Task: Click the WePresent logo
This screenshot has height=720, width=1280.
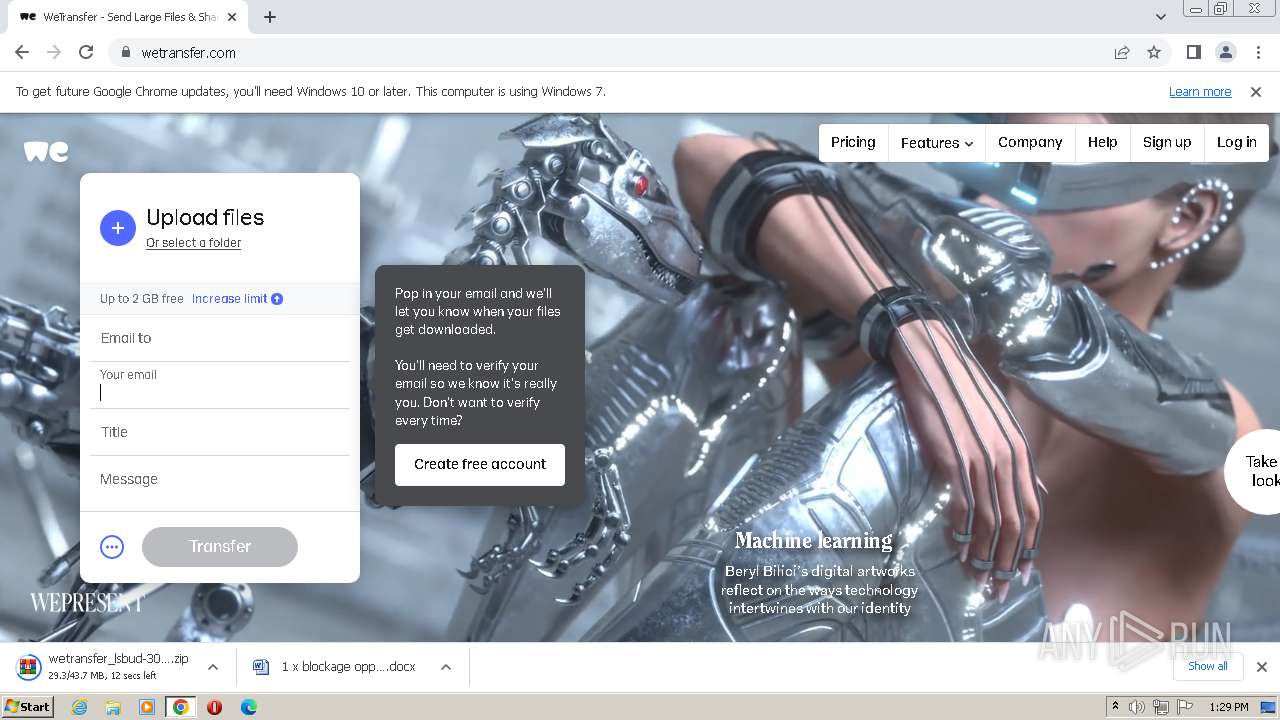Action: click(x=87, y=602)
